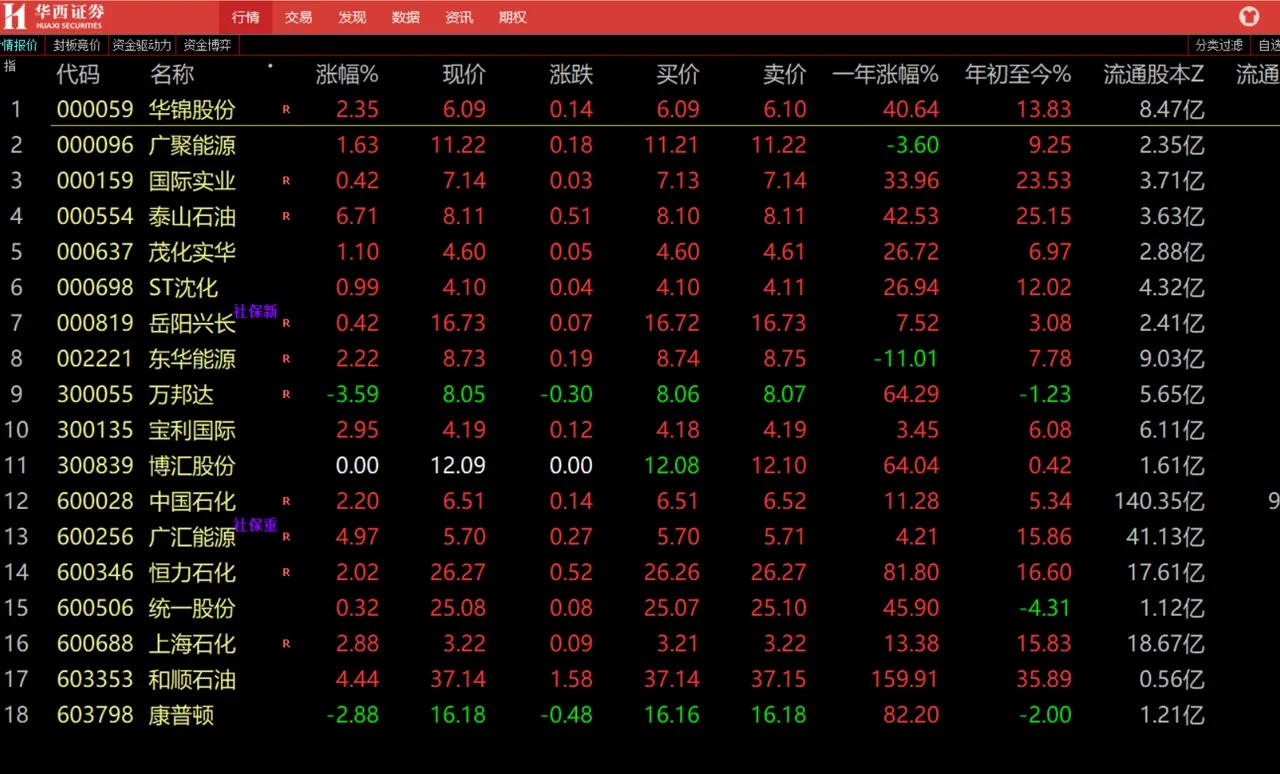Sort by 流通股本Z column header

[1154, 74]
